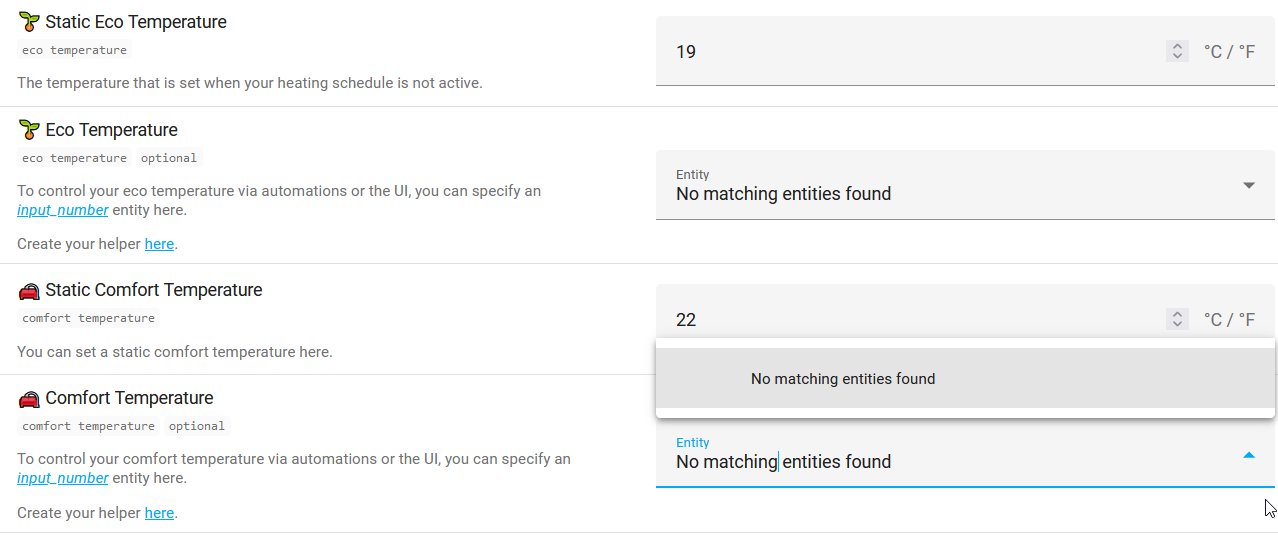This screenshot has height=536, width=1278.
Task: Click the seedling icon beside Eco Temperature heading
Action: coord(29,130)
